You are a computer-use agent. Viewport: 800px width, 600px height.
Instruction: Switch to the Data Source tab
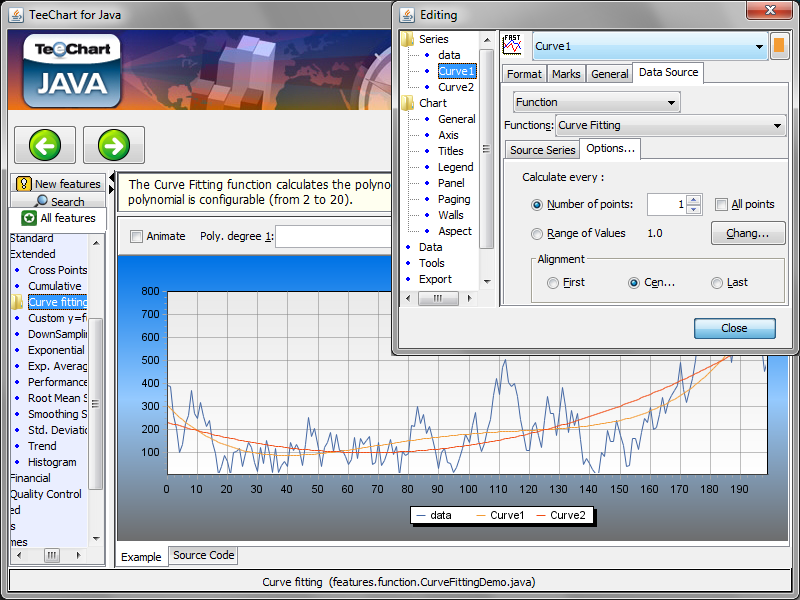tap(668, 72)
